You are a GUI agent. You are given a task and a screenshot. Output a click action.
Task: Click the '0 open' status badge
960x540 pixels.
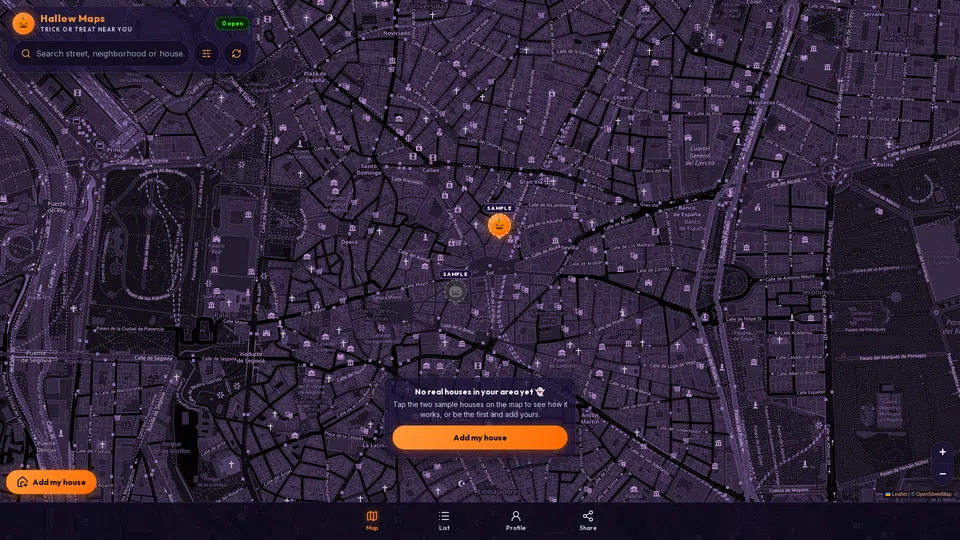click(x=233, y=24)
